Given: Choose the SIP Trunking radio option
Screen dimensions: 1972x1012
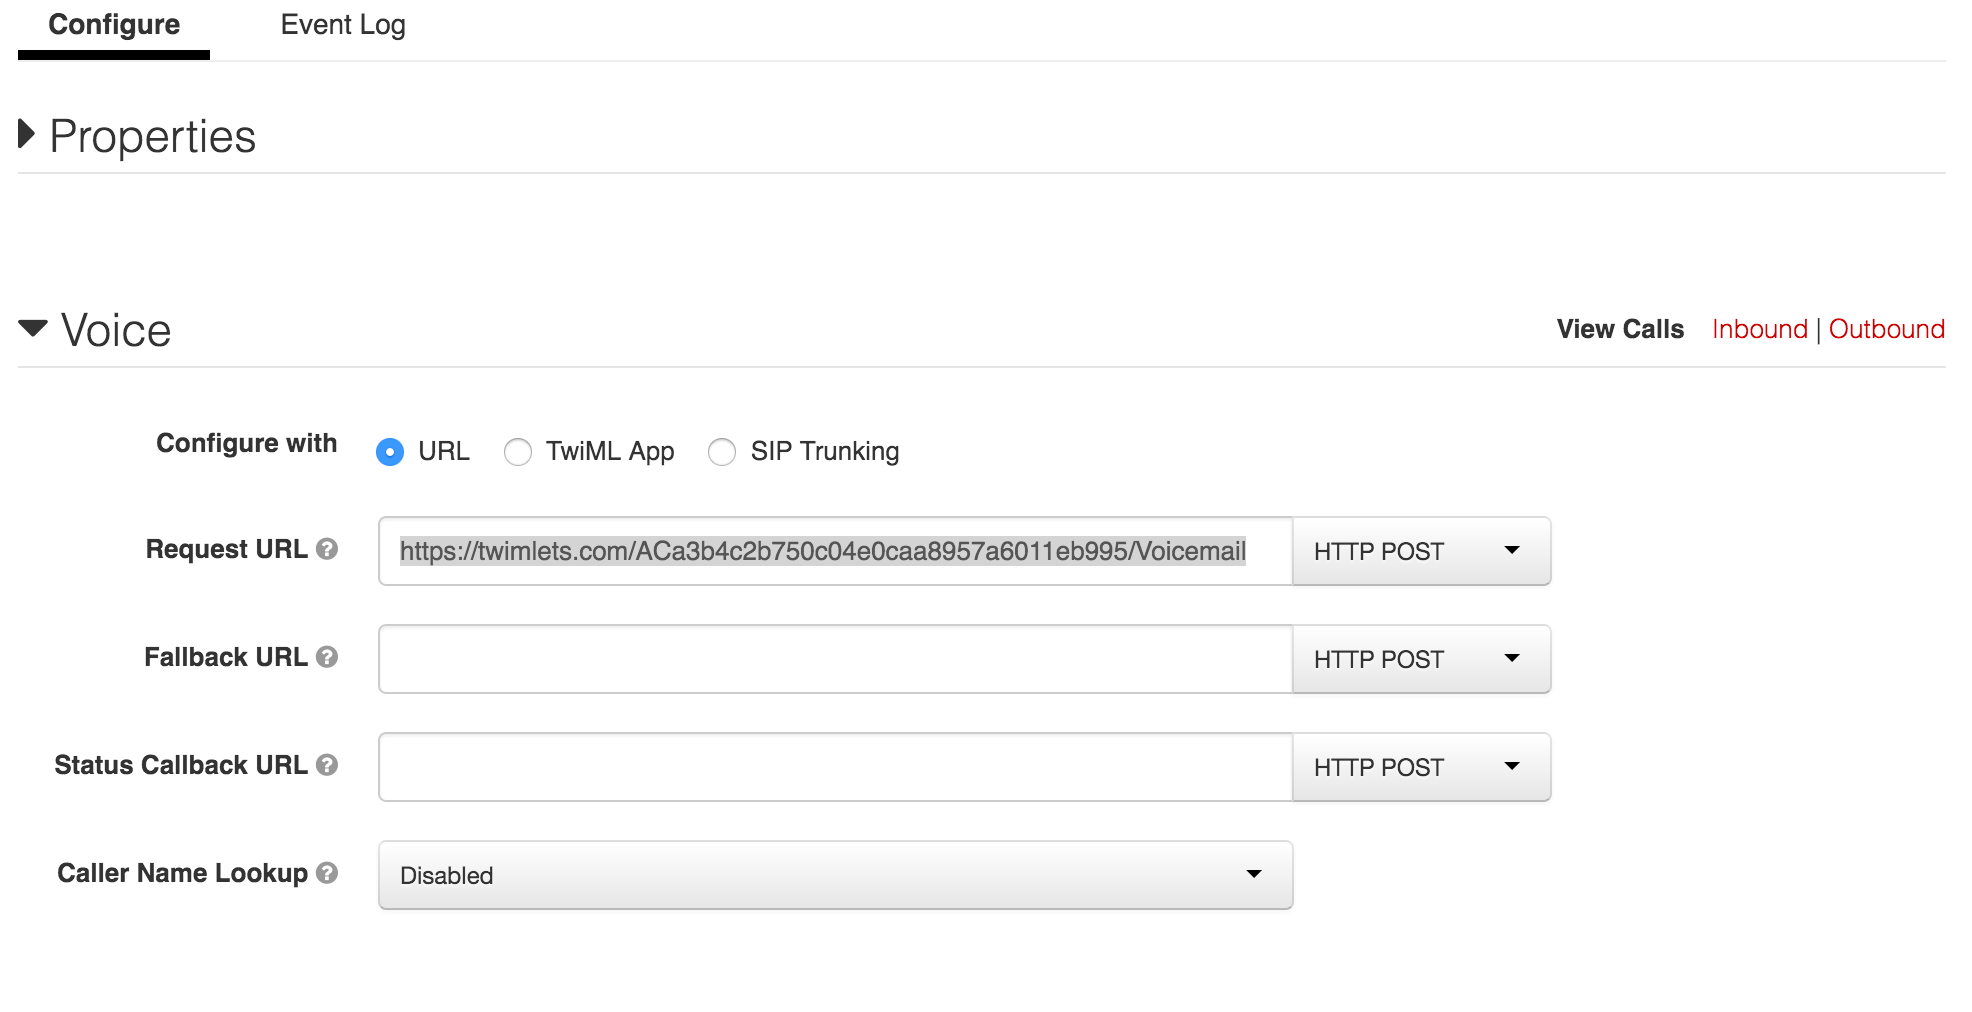Looking at the screenshot, I should [x=722, y=452].
